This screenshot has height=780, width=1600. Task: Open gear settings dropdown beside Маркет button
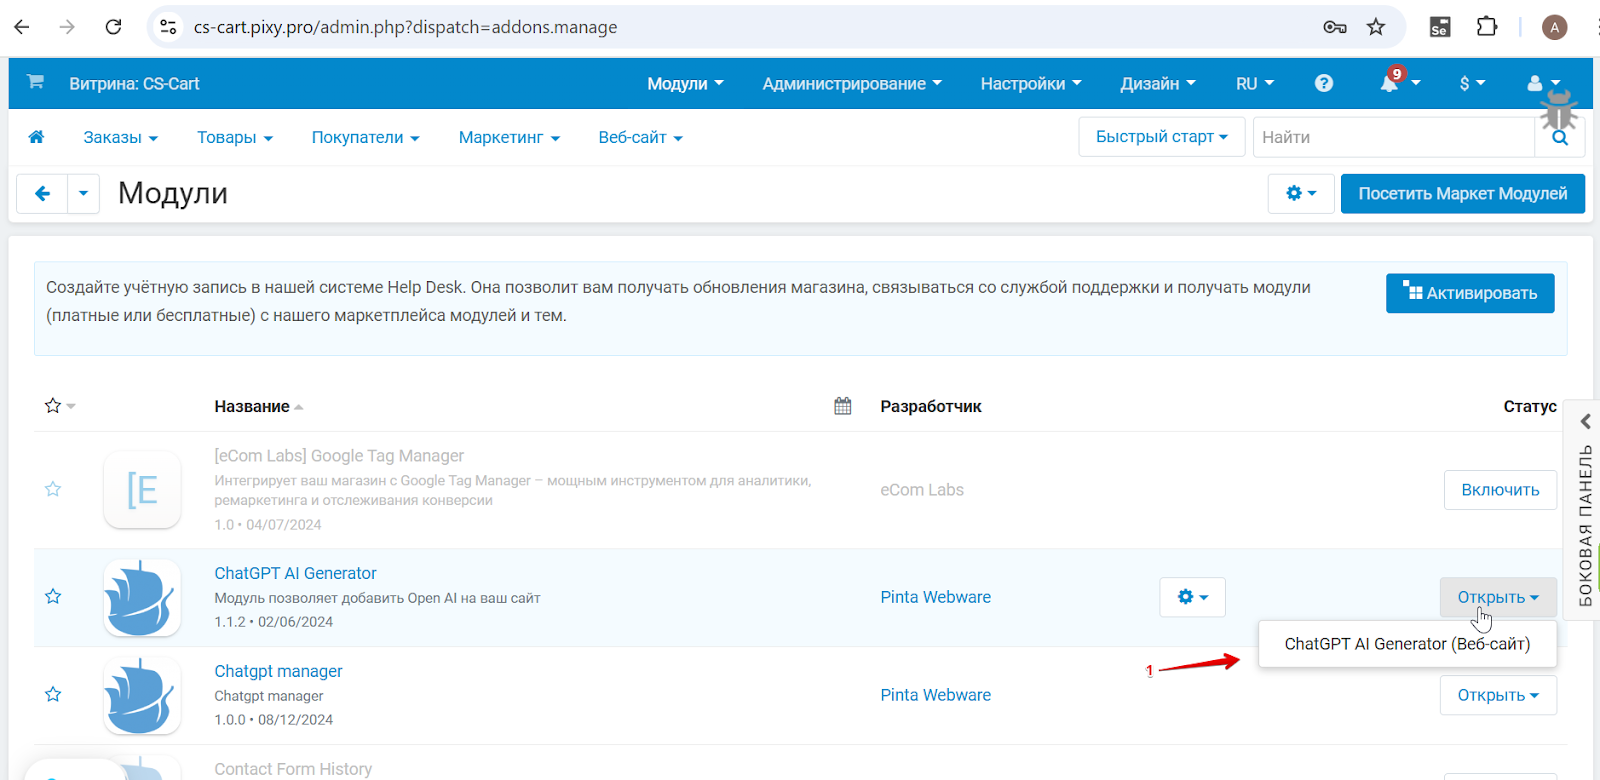click(1301, 193)
